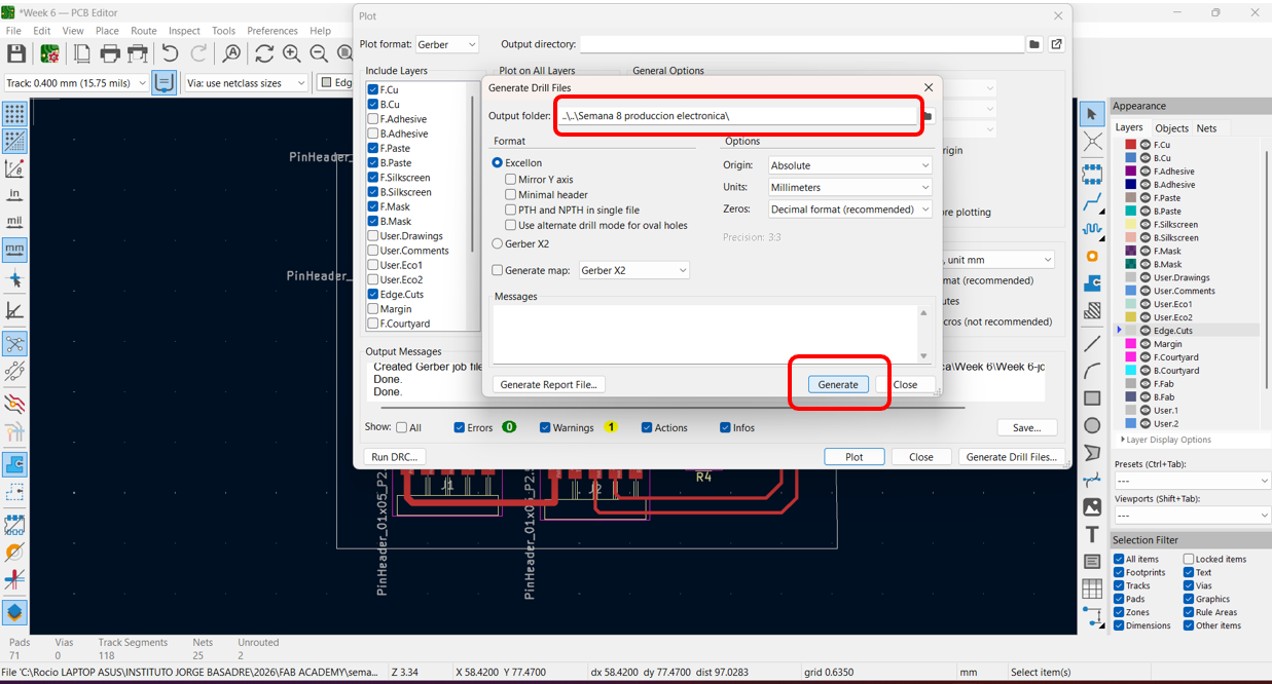Select the Add Image tool in the right toolbar
Viewport: 1272px width, 684px height.
point(1092,507)
